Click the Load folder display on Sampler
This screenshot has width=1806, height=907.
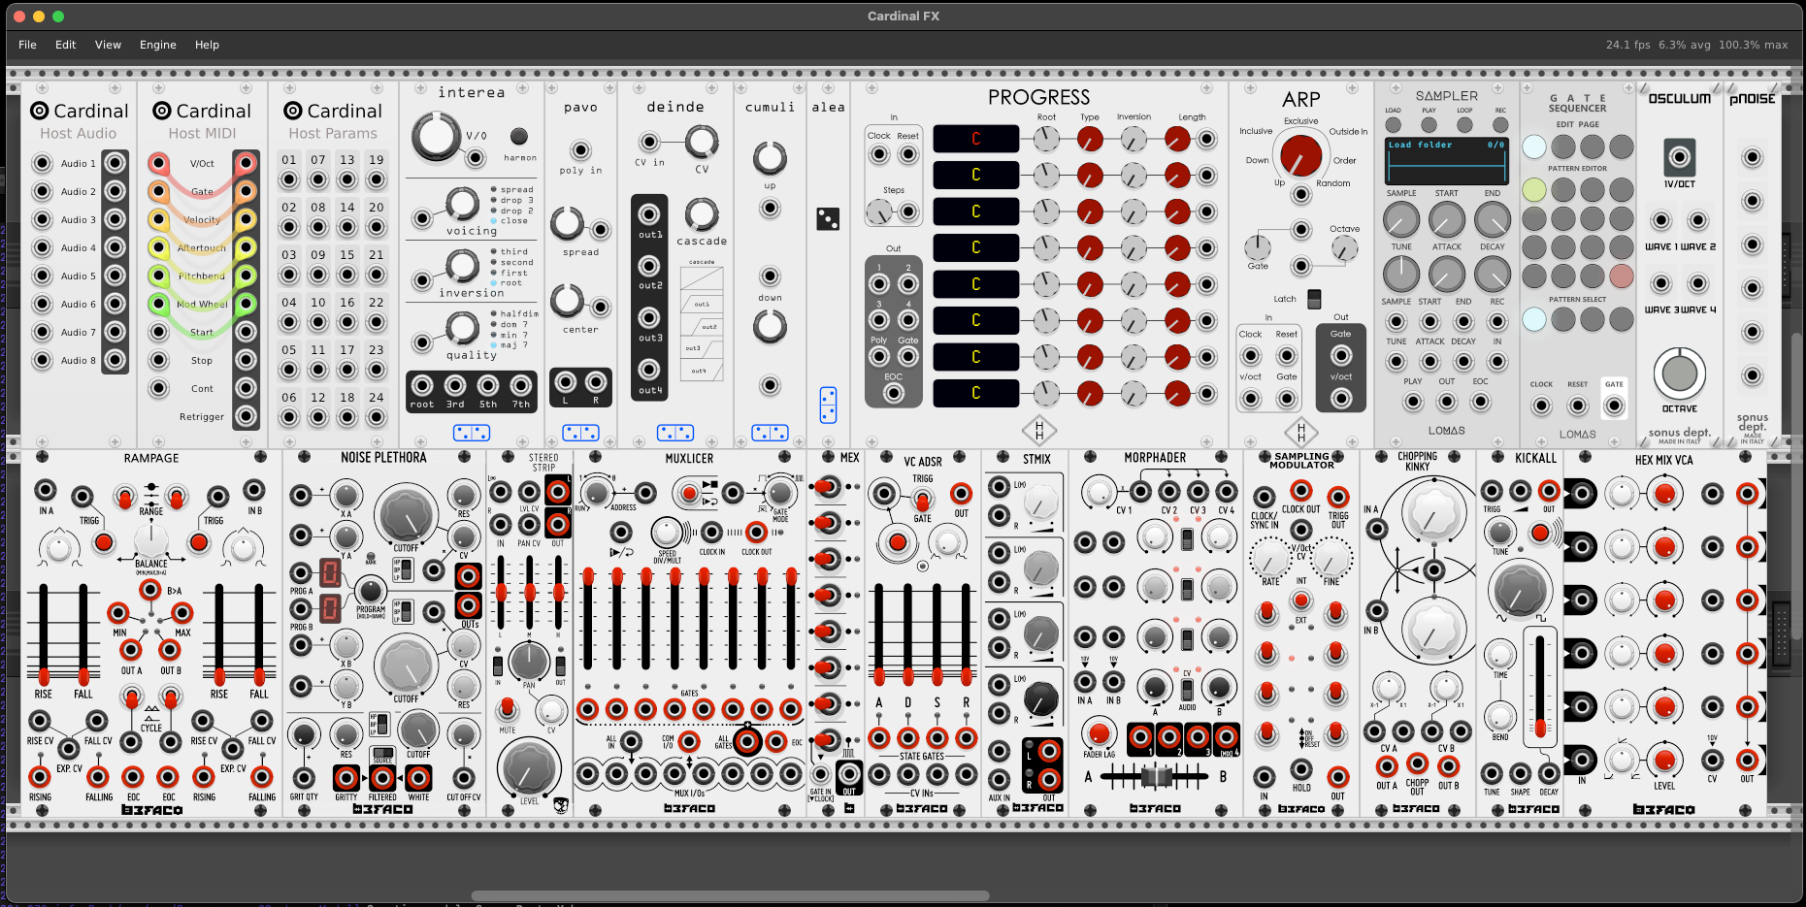tap(1447, 160)
